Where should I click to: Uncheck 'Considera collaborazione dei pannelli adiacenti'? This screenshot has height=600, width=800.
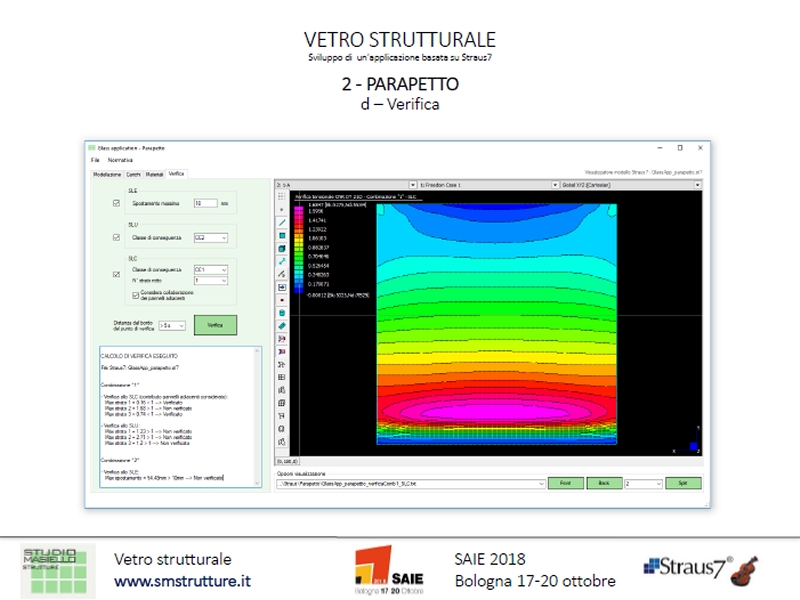pos(135,294)
